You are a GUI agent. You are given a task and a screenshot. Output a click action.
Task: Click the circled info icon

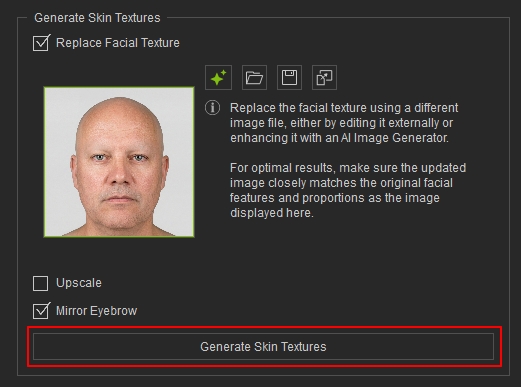[212, 108]
